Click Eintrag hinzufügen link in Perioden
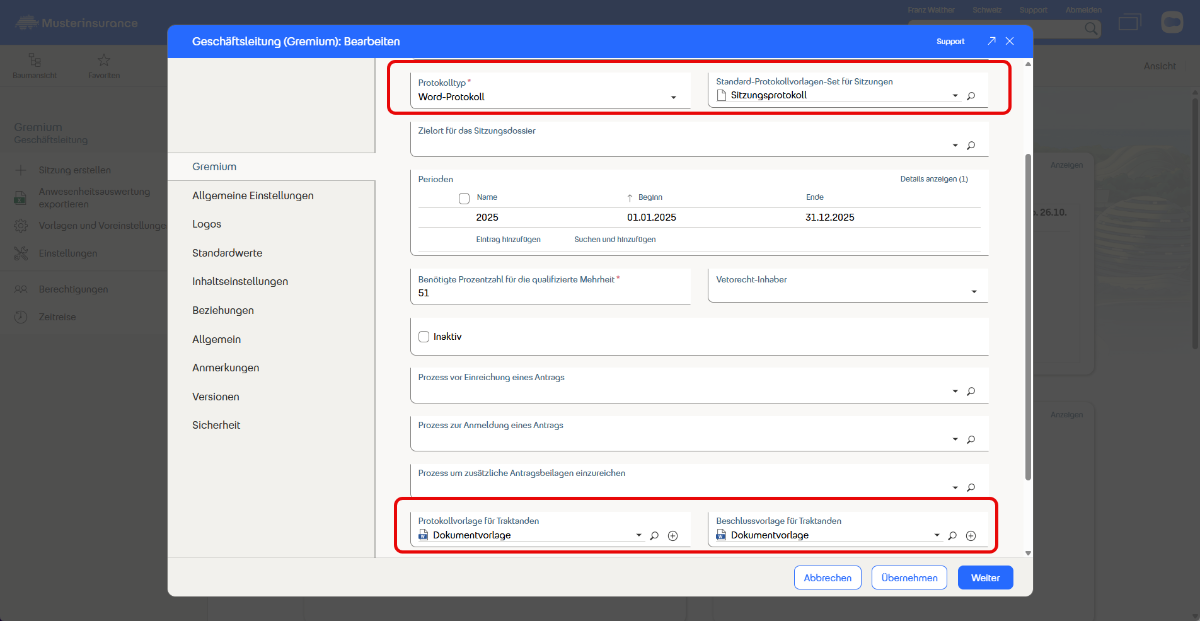The width and height of the screenshot is (1200, 621). 508,240
